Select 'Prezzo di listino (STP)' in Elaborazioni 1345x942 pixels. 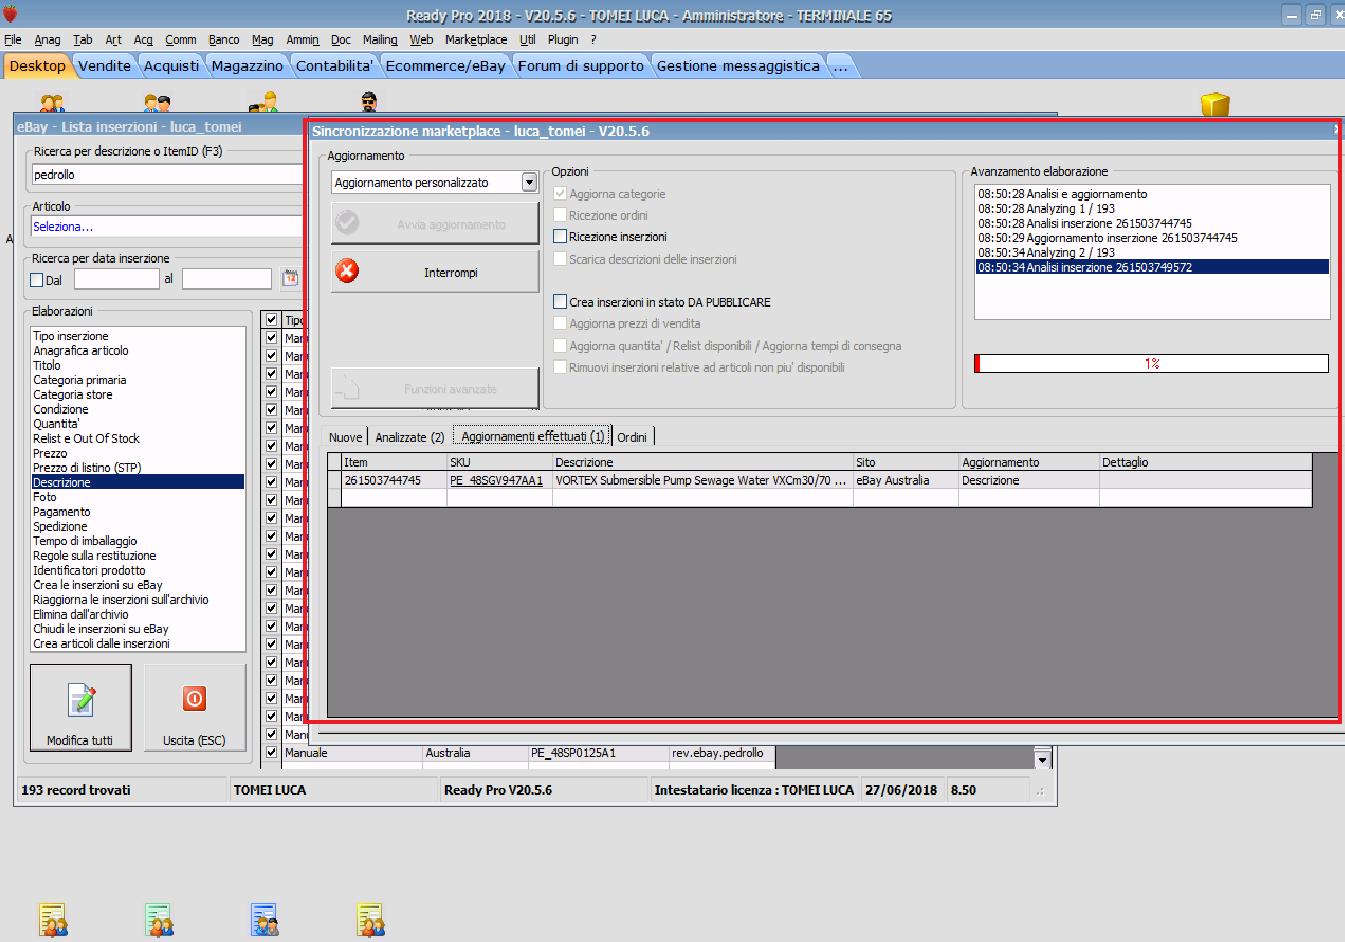tap(87, 468)
